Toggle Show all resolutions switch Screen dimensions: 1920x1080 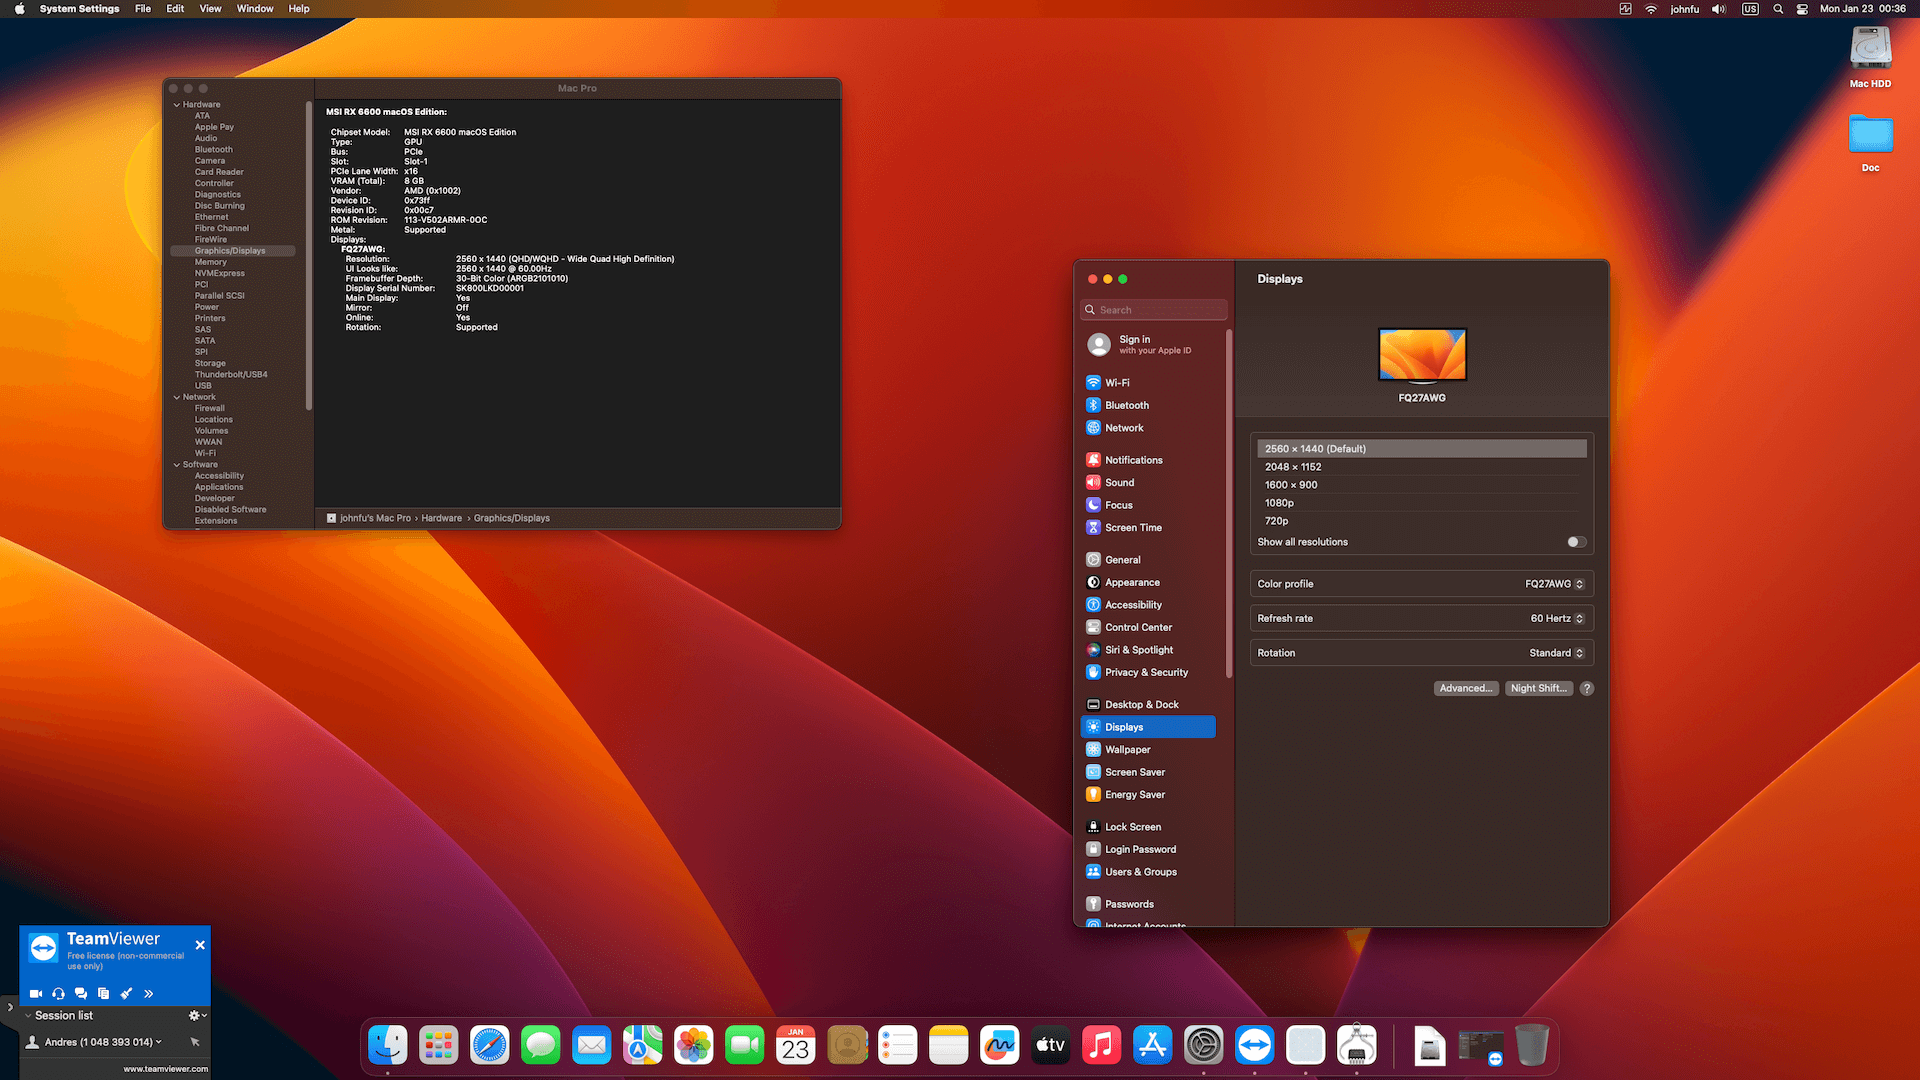click(1577, 542)
